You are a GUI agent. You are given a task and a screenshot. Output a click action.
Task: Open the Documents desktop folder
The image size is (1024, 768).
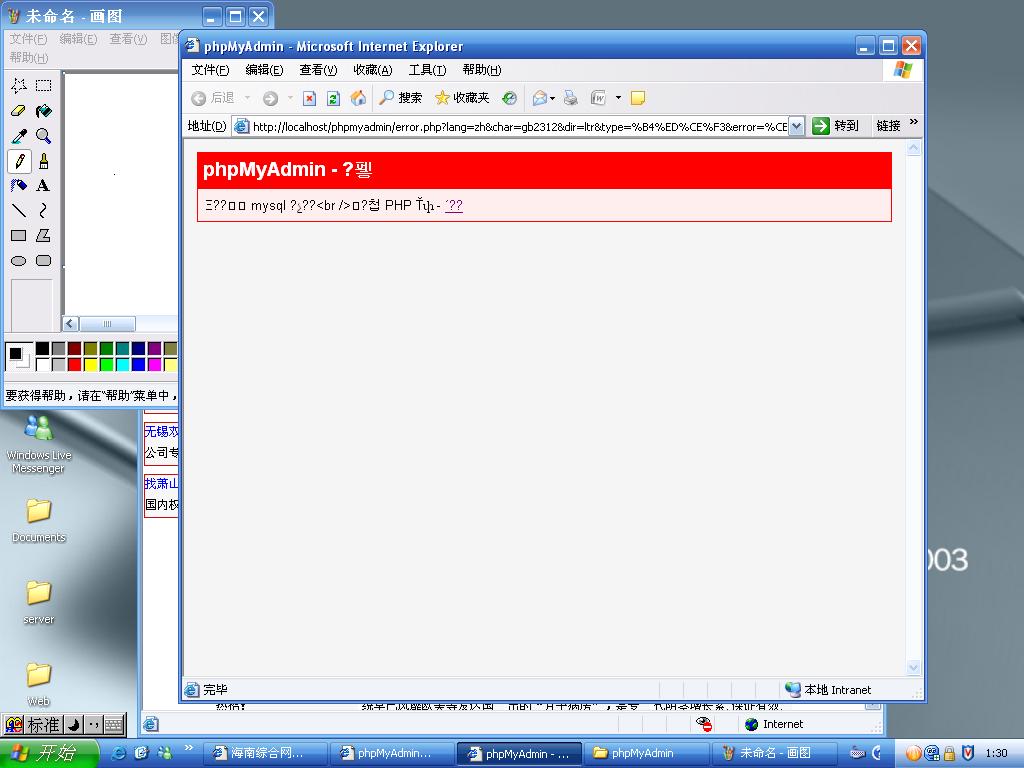39,520
